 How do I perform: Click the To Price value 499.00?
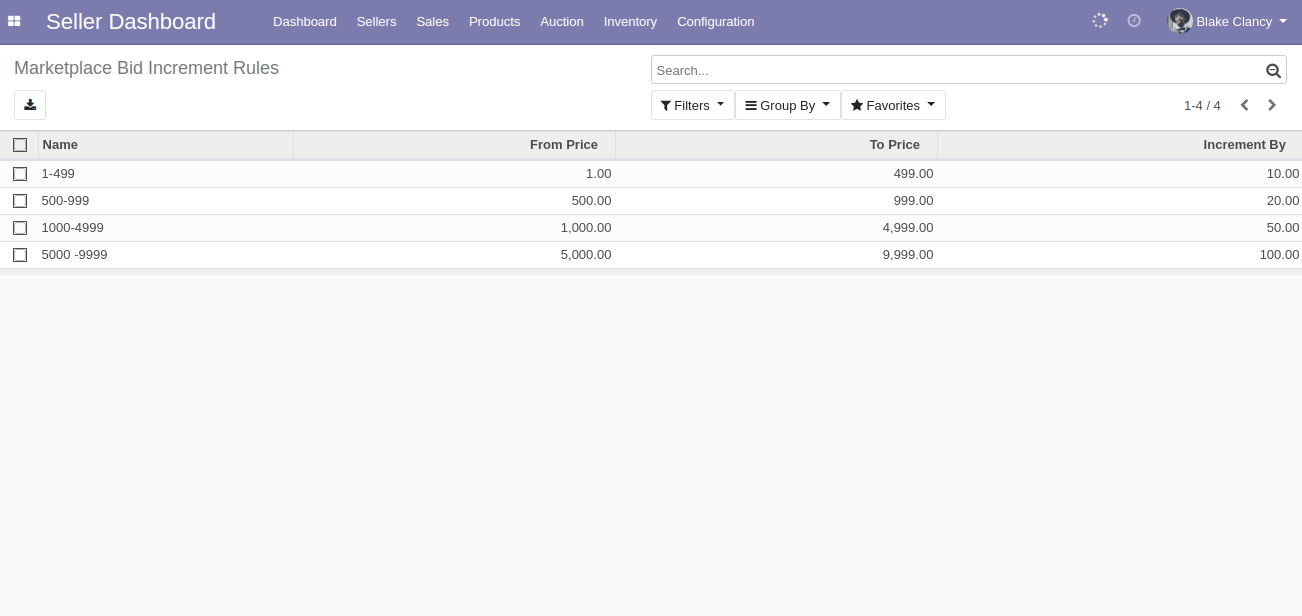pyautogui.click(x=913, y=174)
